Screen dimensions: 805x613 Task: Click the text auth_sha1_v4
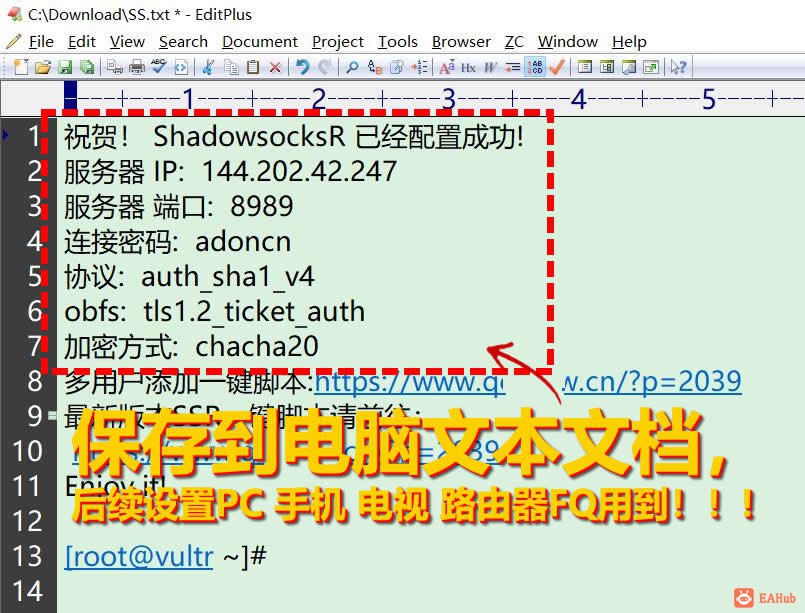click(227, 277)
